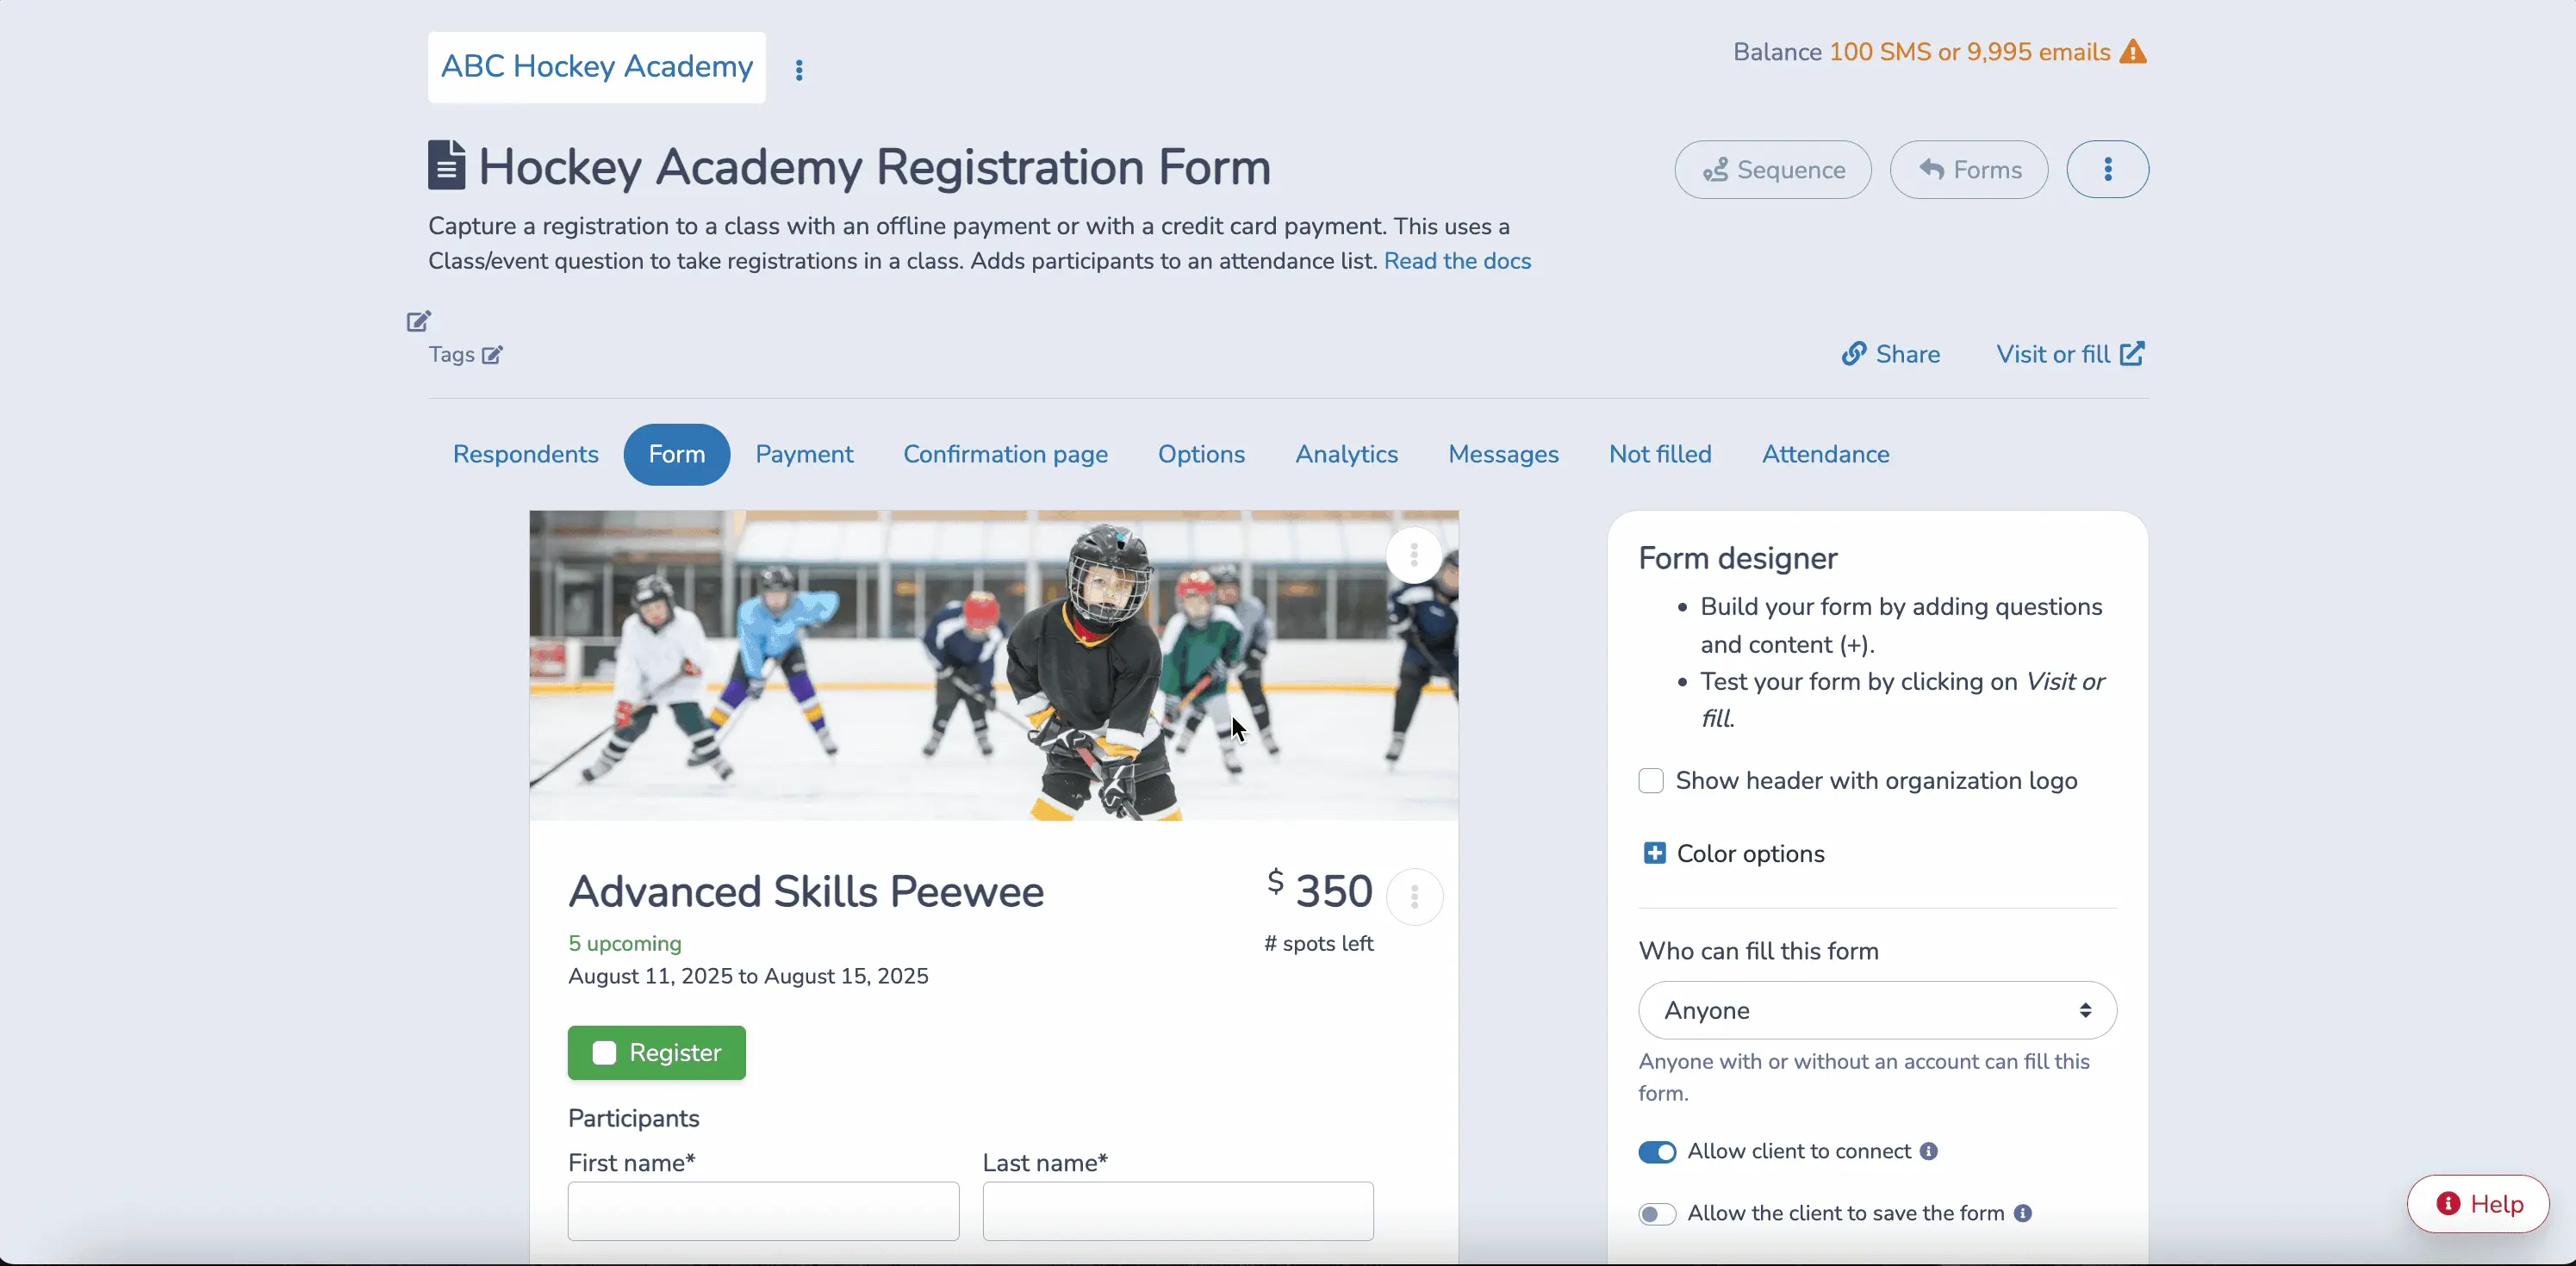Enable Show header with organization logo checkbox
The image size is (2576, 1266).
click(1651, 780)
